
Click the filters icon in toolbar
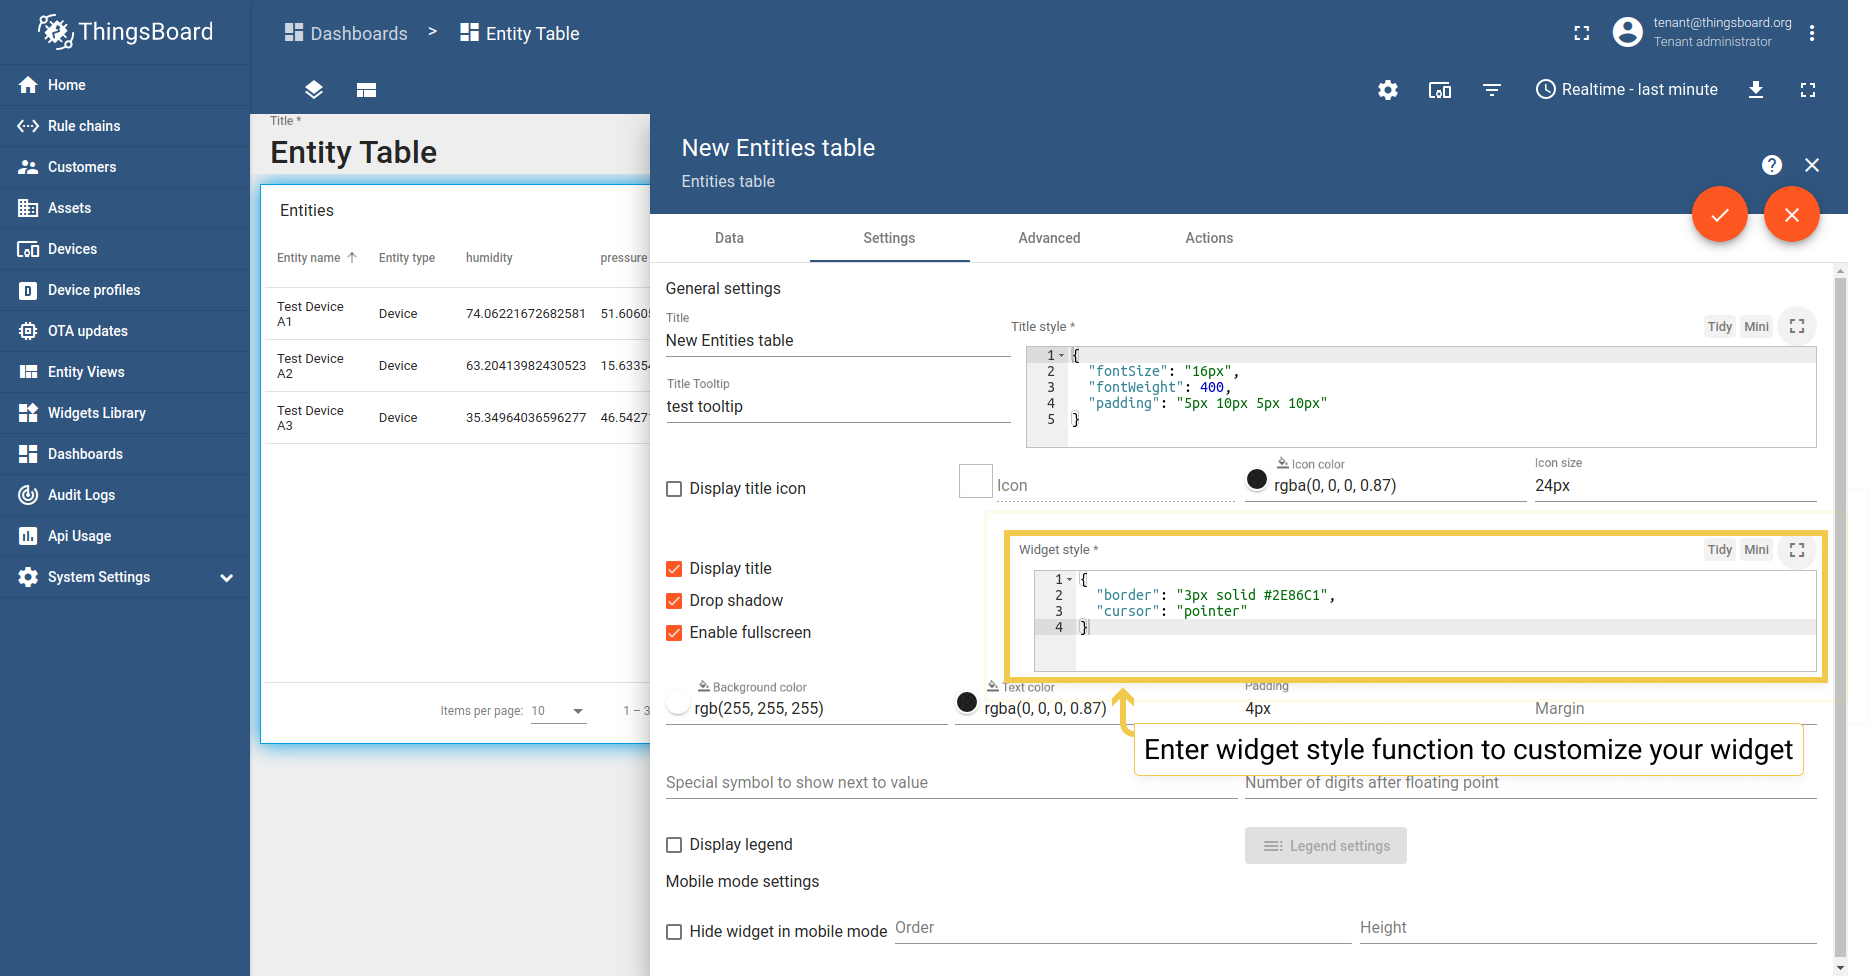[x=1491, y=90]
